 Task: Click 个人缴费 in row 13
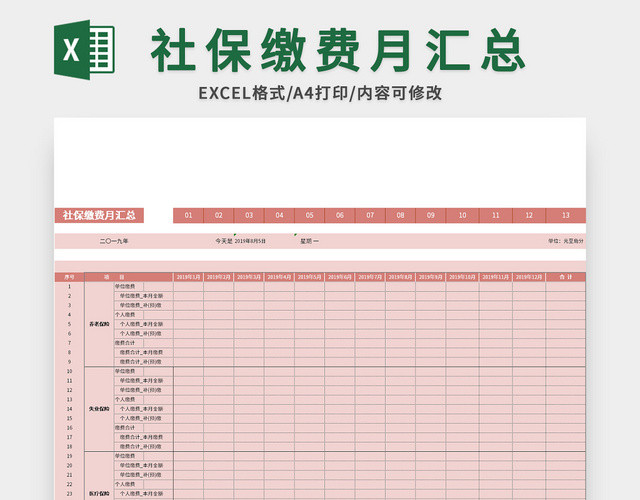125,400
